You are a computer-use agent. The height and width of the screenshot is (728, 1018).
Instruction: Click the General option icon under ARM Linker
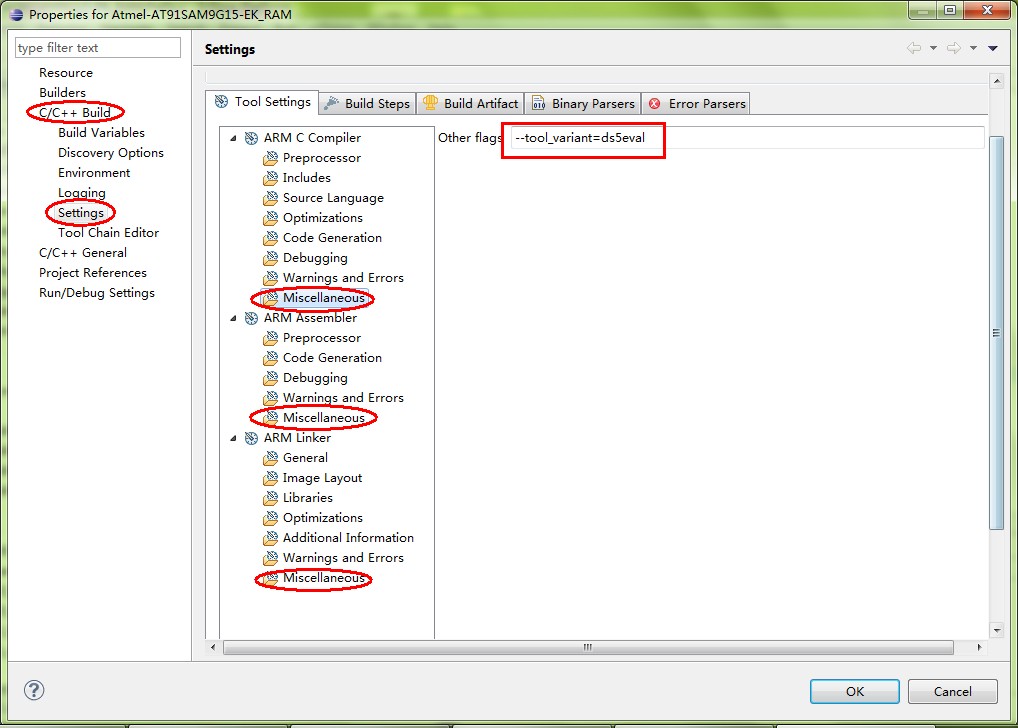pyautogui.click(x=270, y=458)
